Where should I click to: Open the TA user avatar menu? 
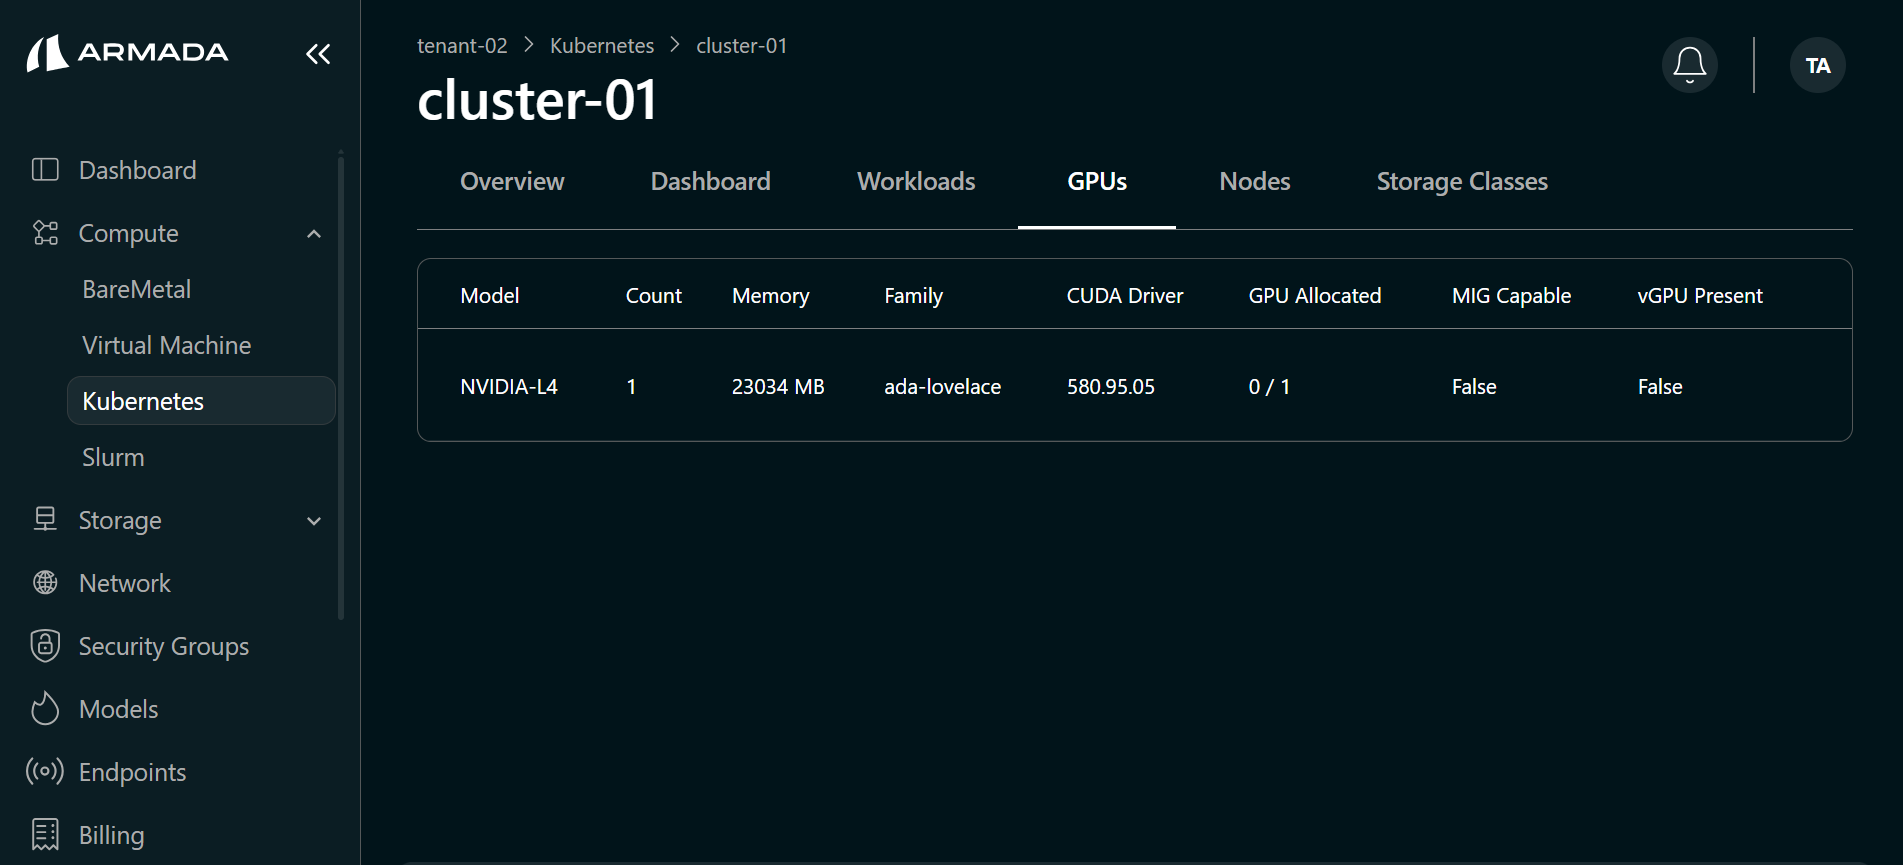[x=1818, y=65]
